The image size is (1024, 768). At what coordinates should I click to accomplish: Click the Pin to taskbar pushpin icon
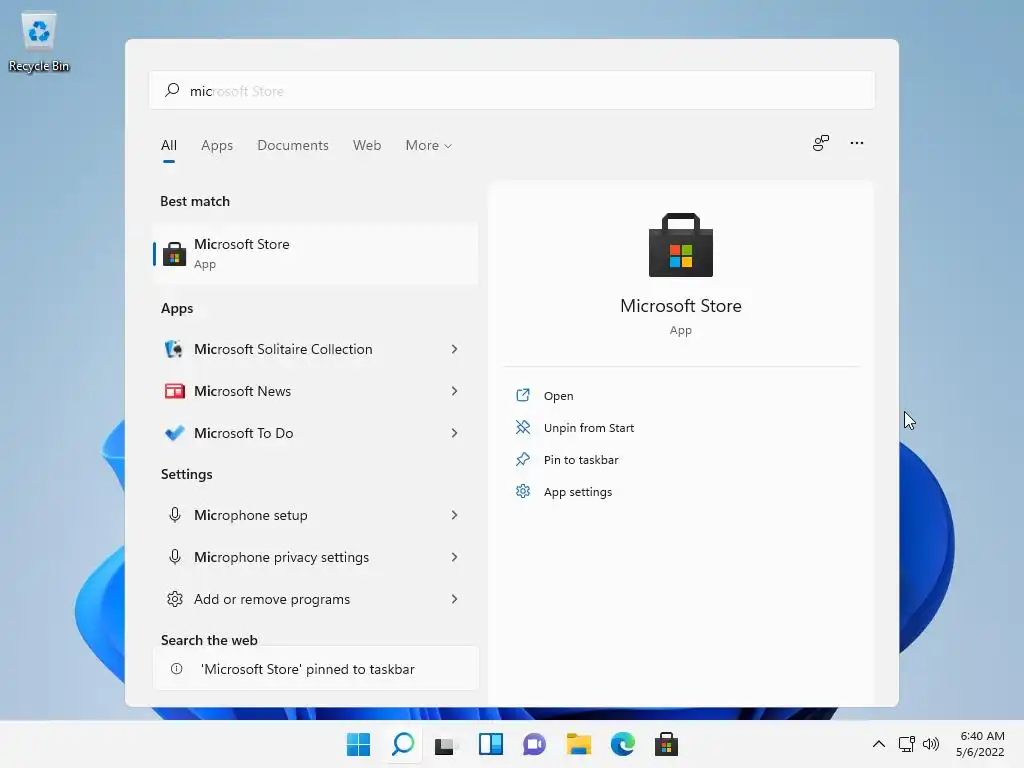[x=522, y=459]
